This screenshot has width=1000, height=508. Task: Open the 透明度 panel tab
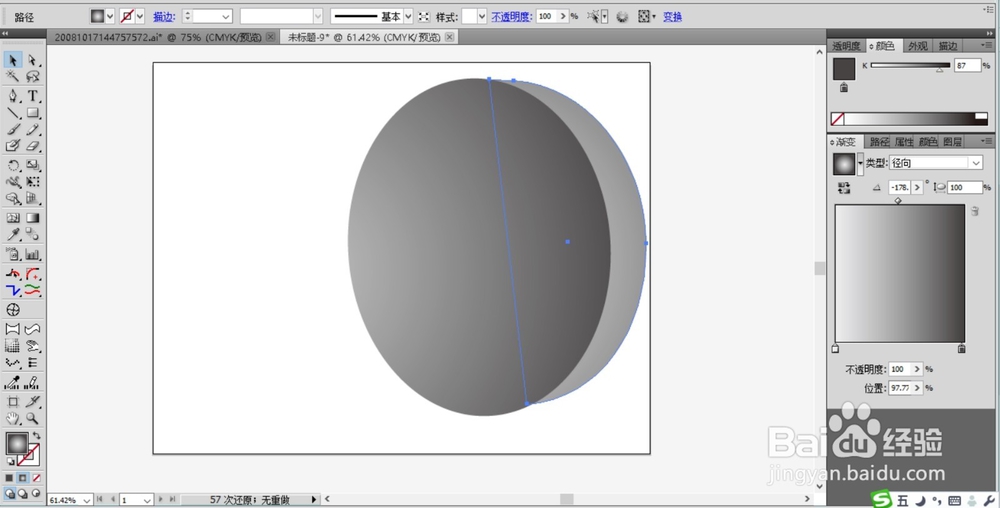point(846,46)
